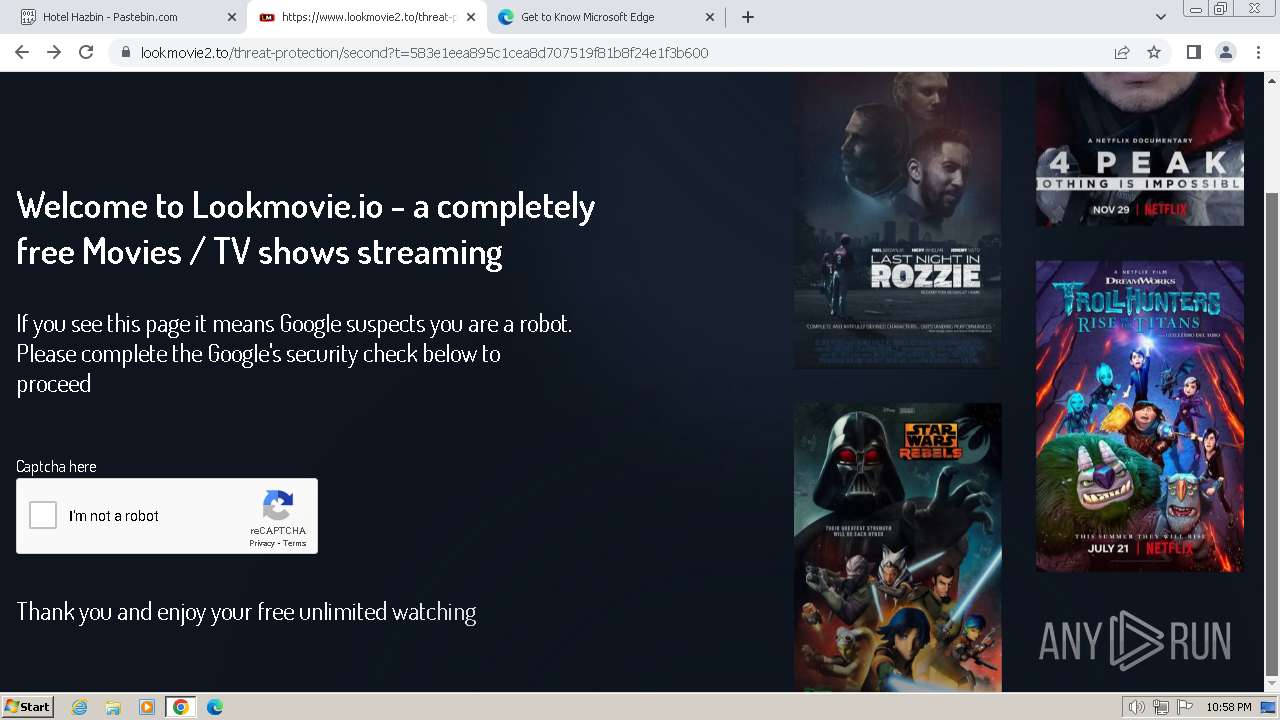1280x720 pixels.
Task: Bookmark this page with star icon
Action: click(1154, 53)
